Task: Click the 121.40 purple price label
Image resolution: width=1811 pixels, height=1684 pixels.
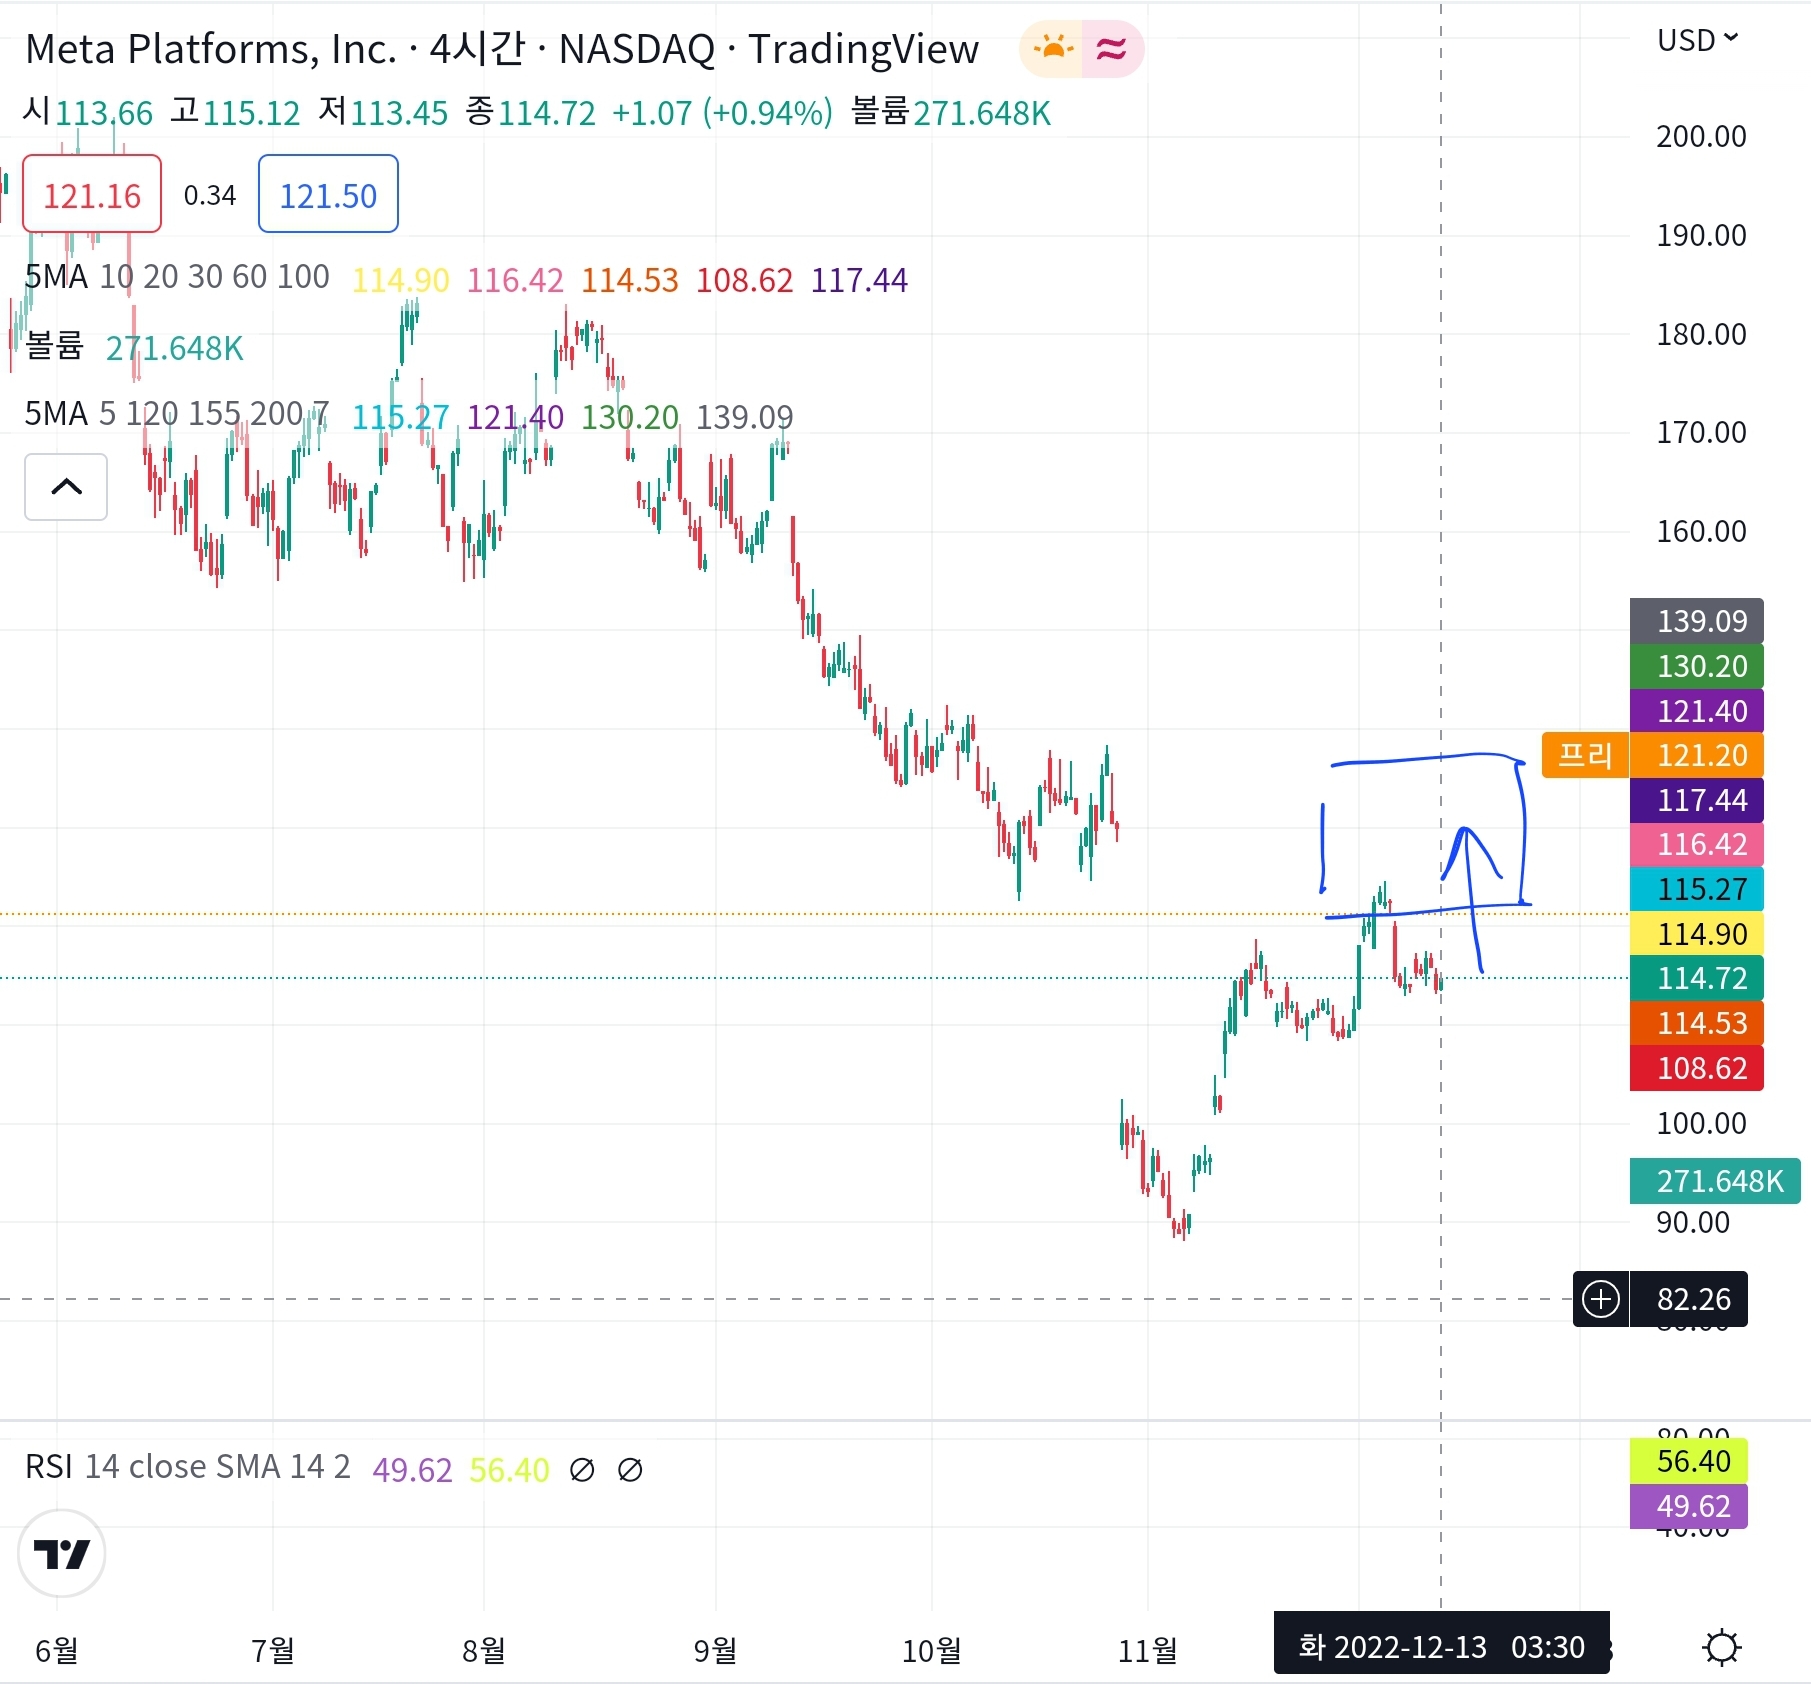Action: point(1696,711)
